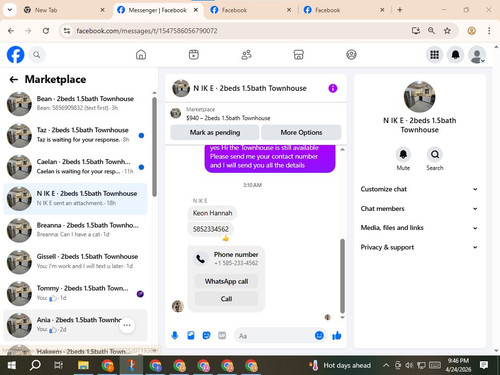Screen dimensions: 500x375
Task: Click the 5852334562 message bubble
Action: [x=211, y=229]
